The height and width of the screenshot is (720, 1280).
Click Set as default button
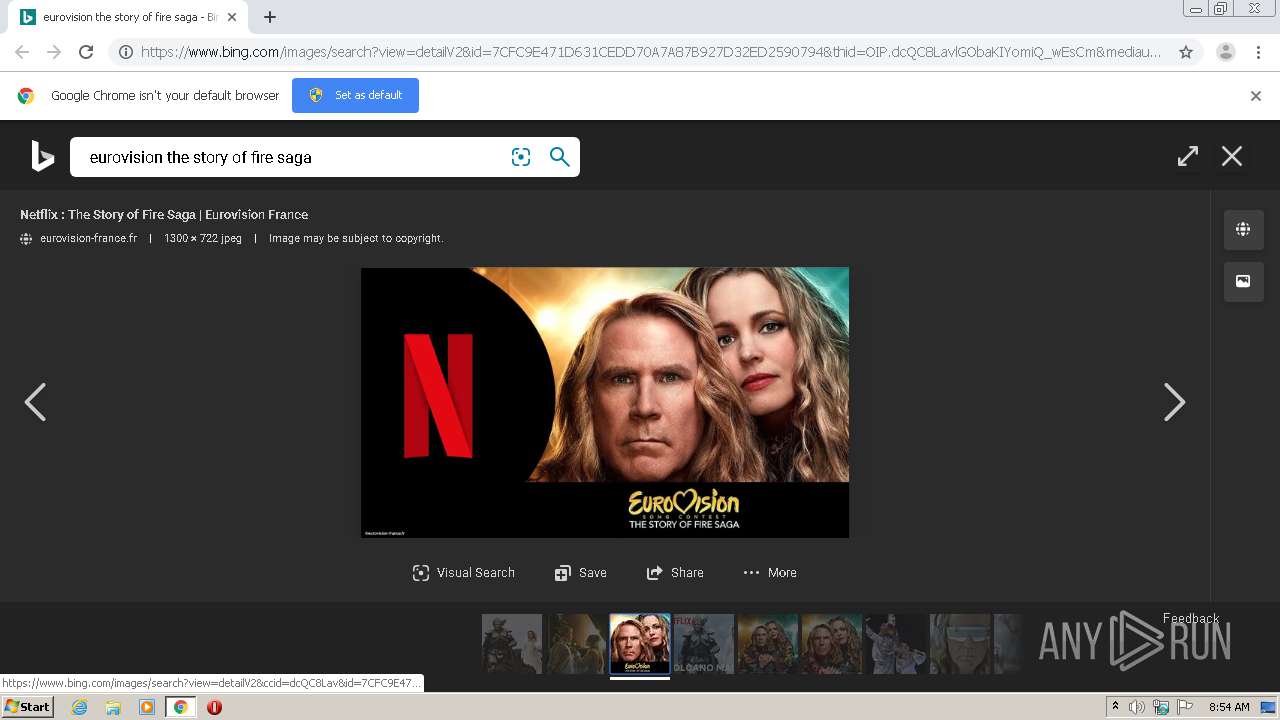355,95
